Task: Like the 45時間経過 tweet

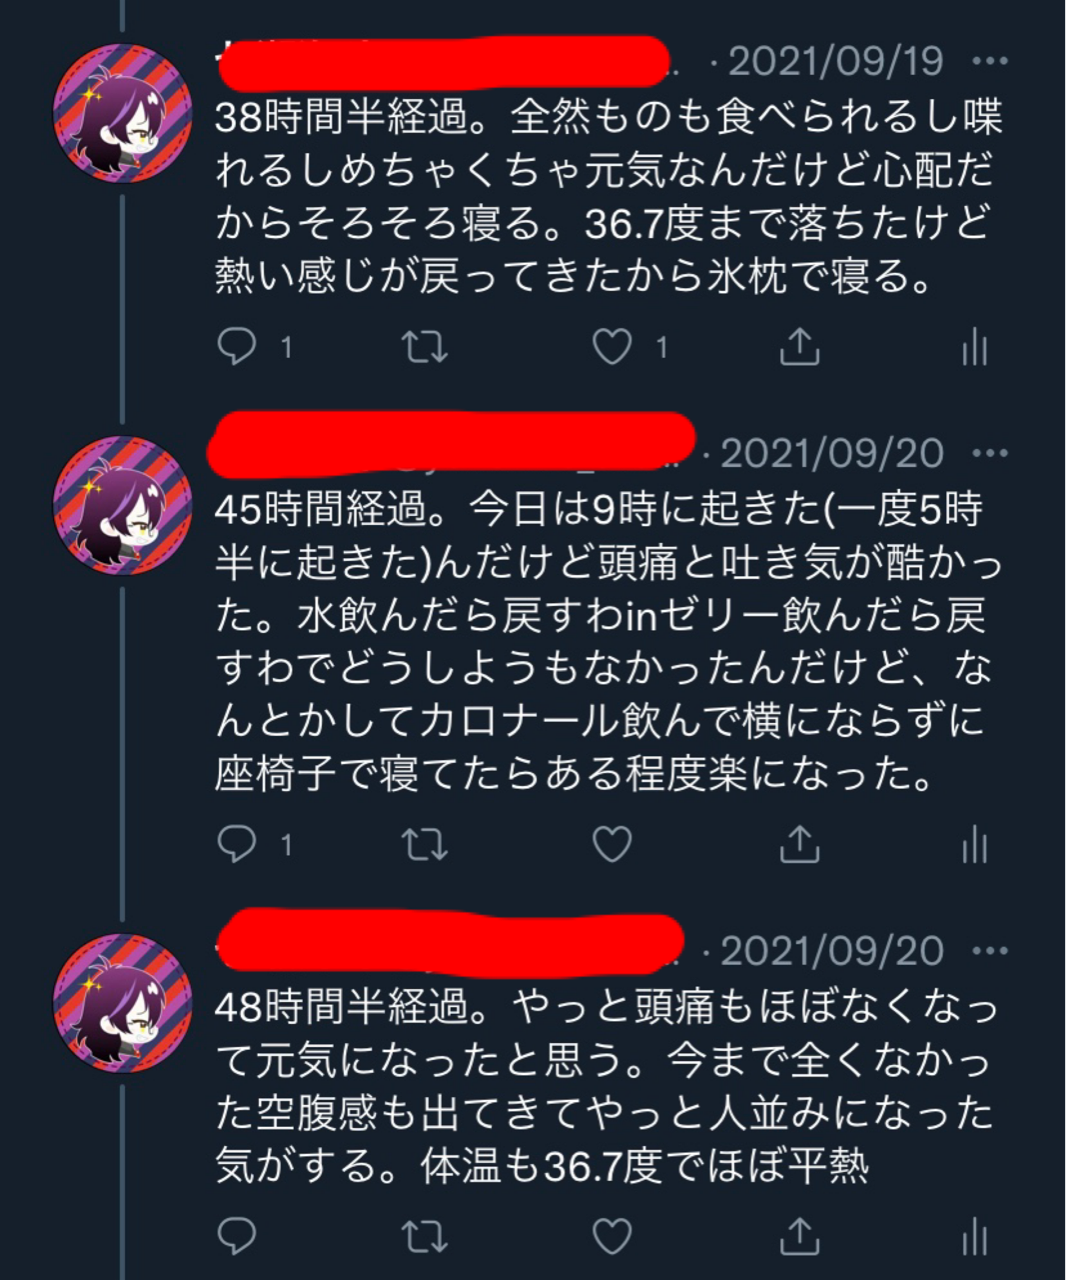Action: click(612, 845)
